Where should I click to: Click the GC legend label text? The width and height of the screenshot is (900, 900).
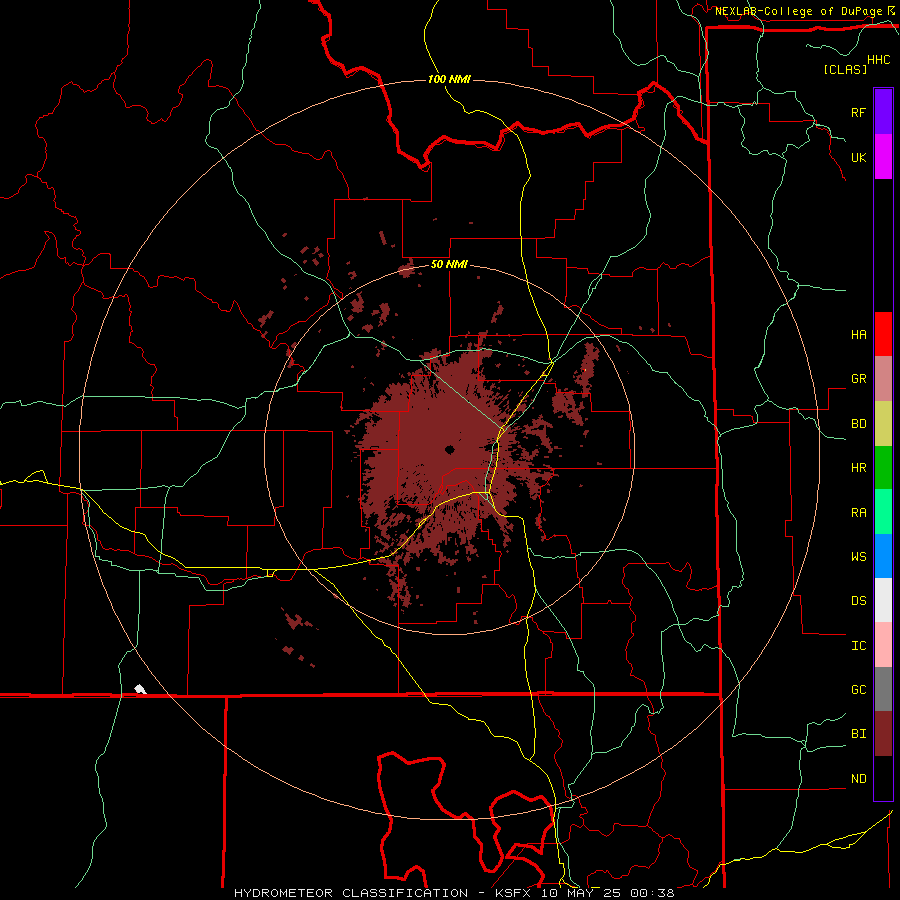tap(858, 689)
